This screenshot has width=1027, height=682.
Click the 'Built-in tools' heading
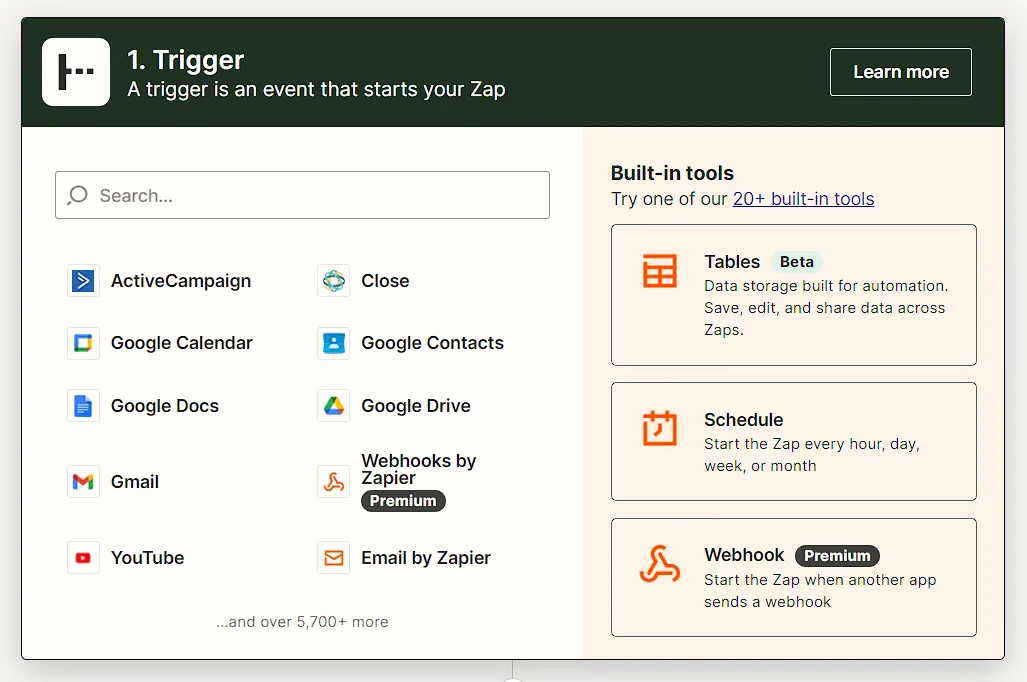(672, 173)
